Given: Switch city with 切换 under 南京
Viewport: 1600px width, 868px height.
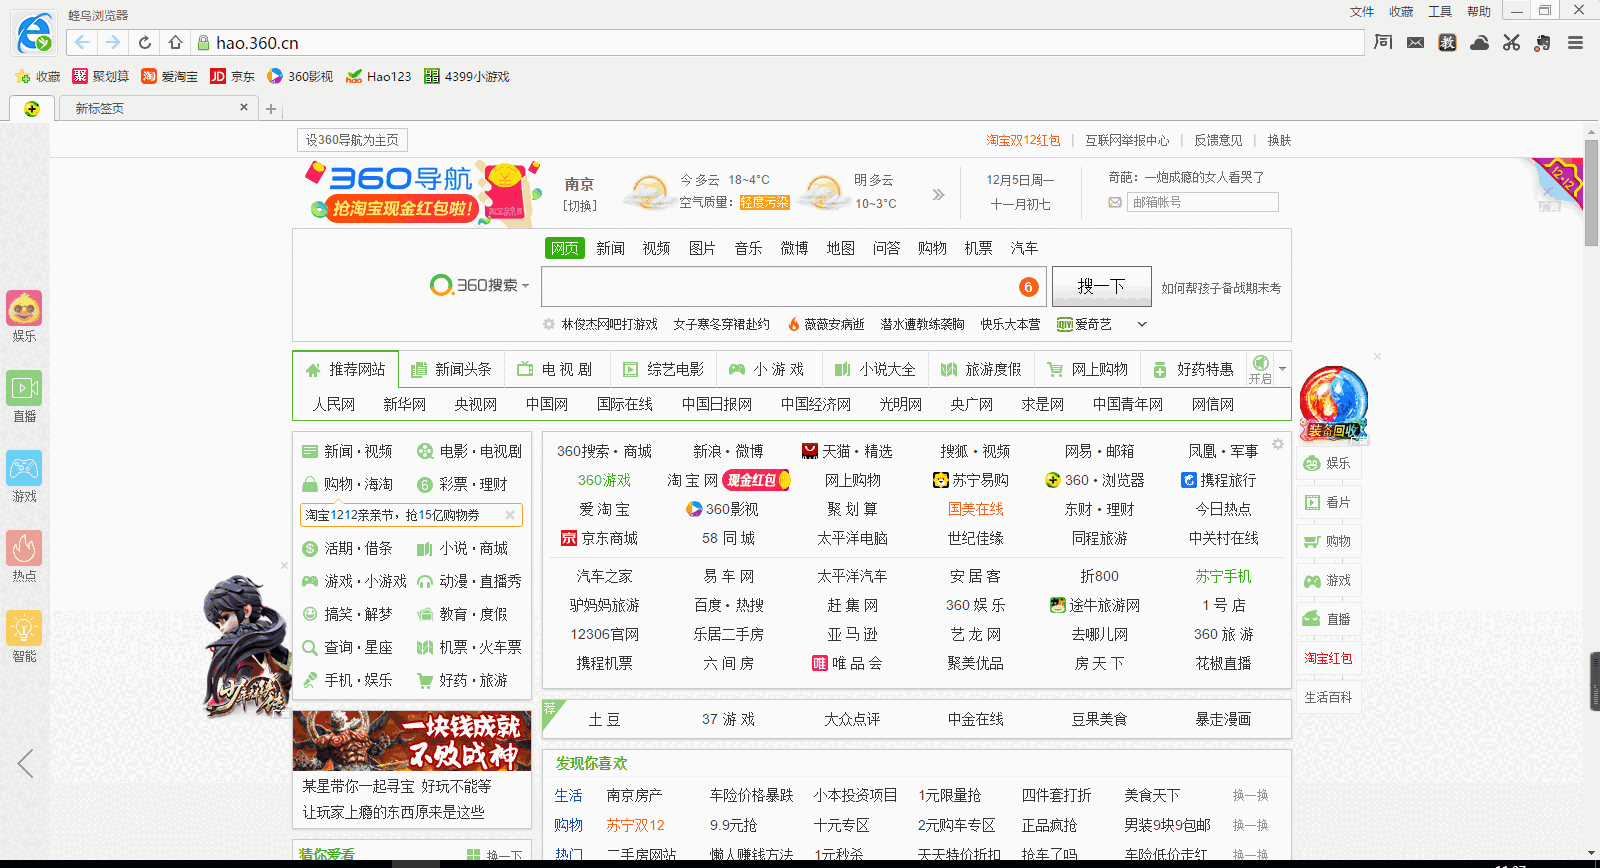Looking at the screenshot, I should pos(579,205).
